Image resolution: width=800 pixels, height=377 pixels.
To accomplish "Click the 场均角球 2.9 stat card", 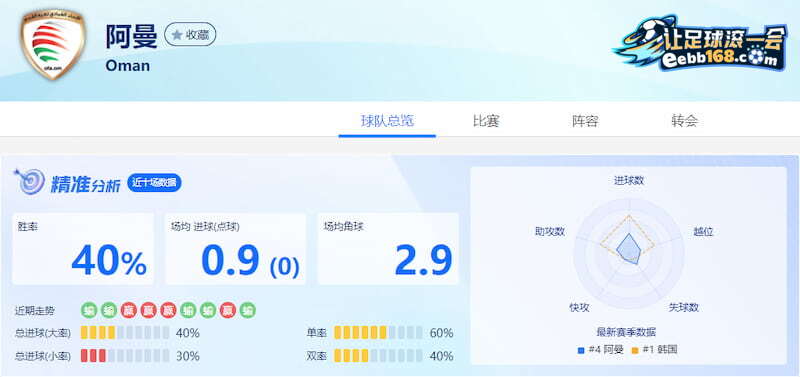I will (x=388, y=248).
